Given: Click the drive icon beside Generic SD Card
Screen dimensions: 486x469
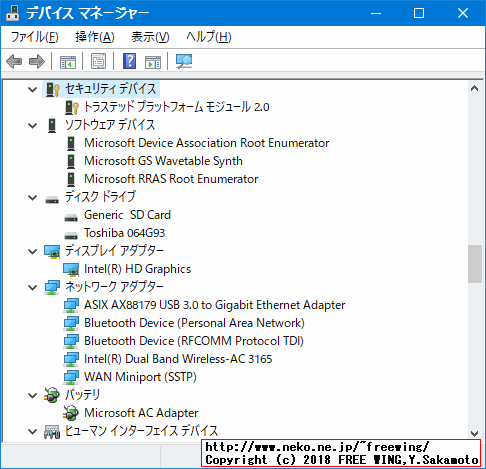Looking at the screenshot, I should tap(71, 217).
